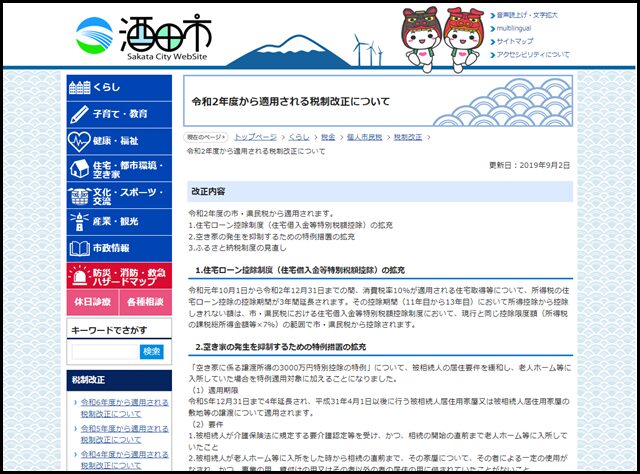Go to 税制改正 breadcrumb link
Screen dimensions: 640x474
pyautogui.click(x=407, y=137)
